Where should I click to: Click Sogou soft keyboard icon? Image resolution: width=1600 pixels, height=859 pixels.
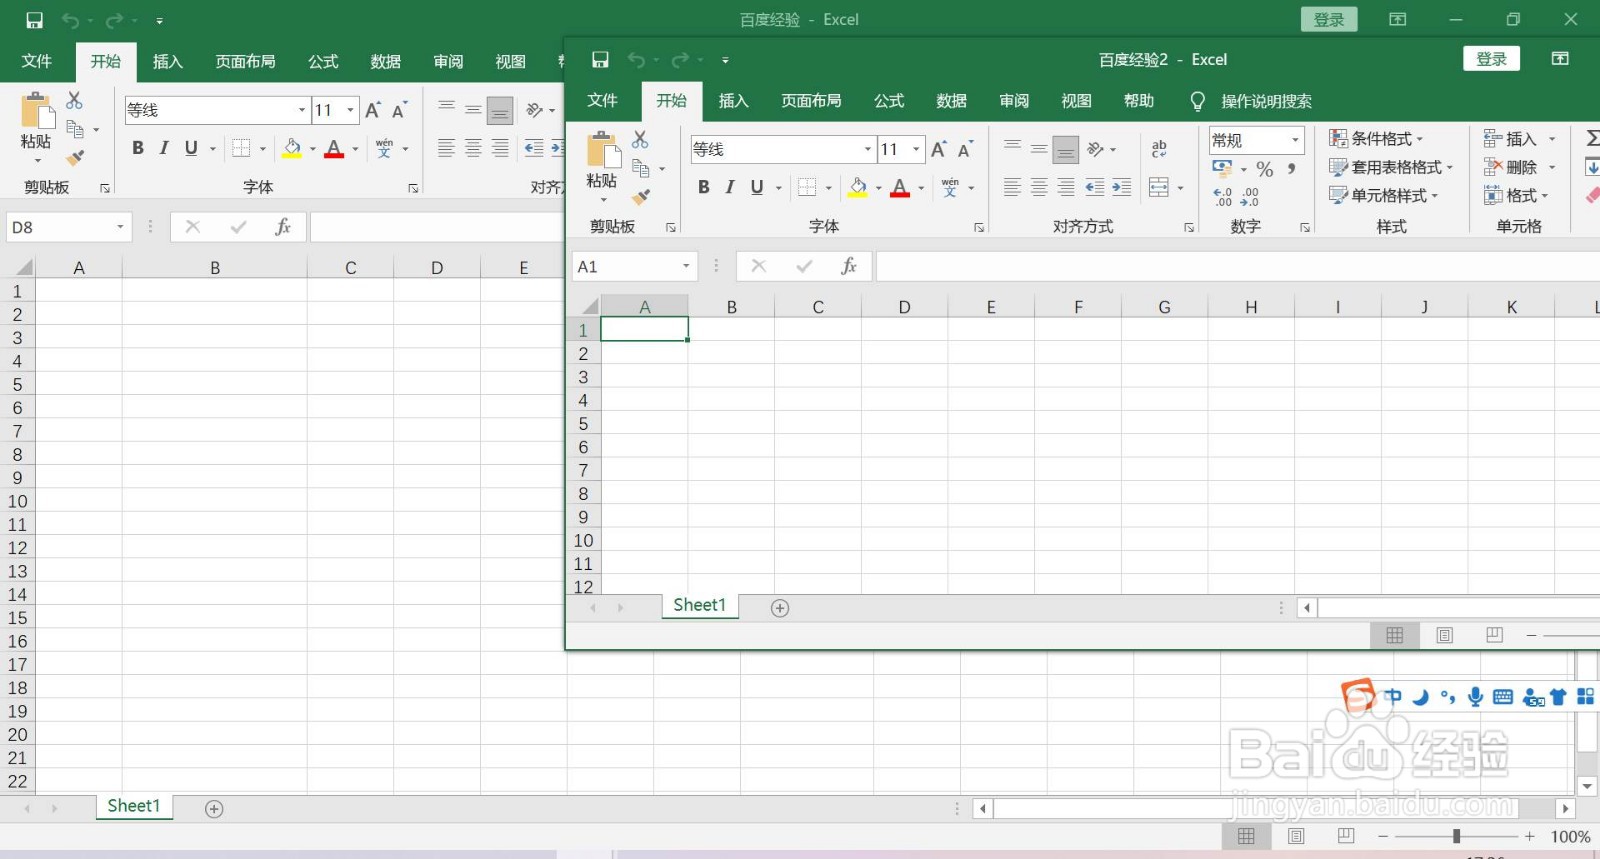(x=1503, y=697)
